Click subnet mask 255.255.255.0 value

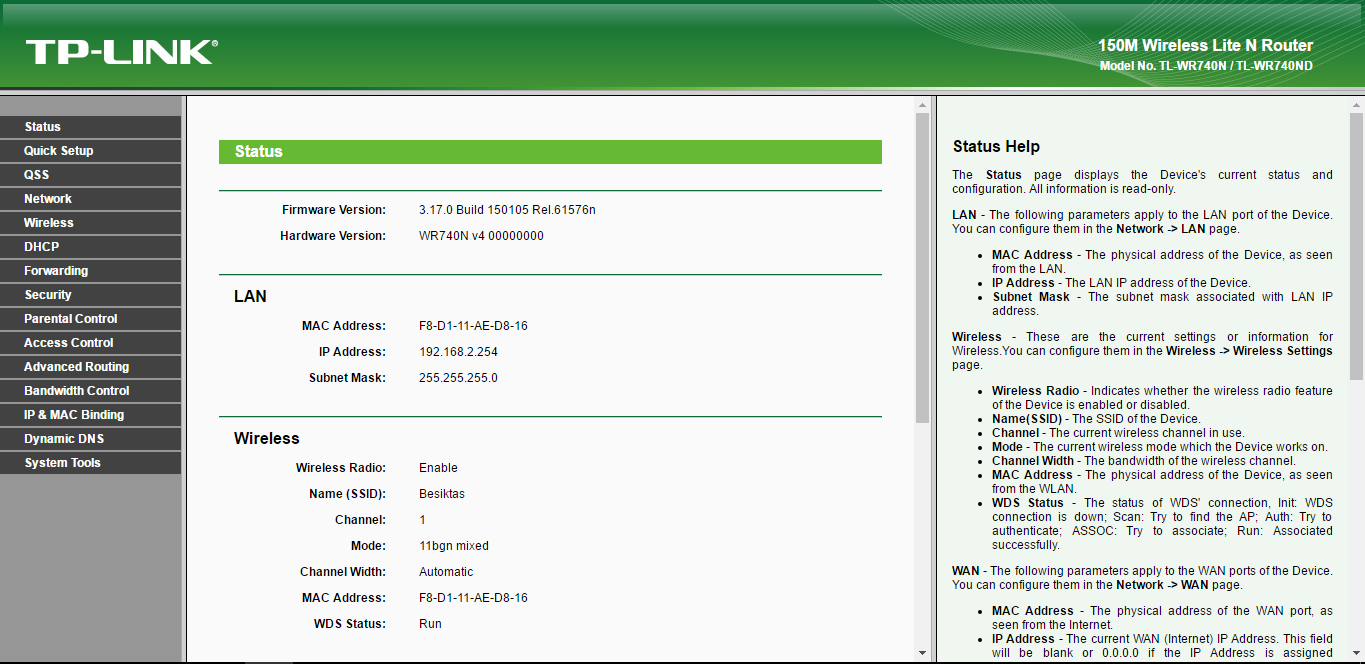click(x=458, y=378)
